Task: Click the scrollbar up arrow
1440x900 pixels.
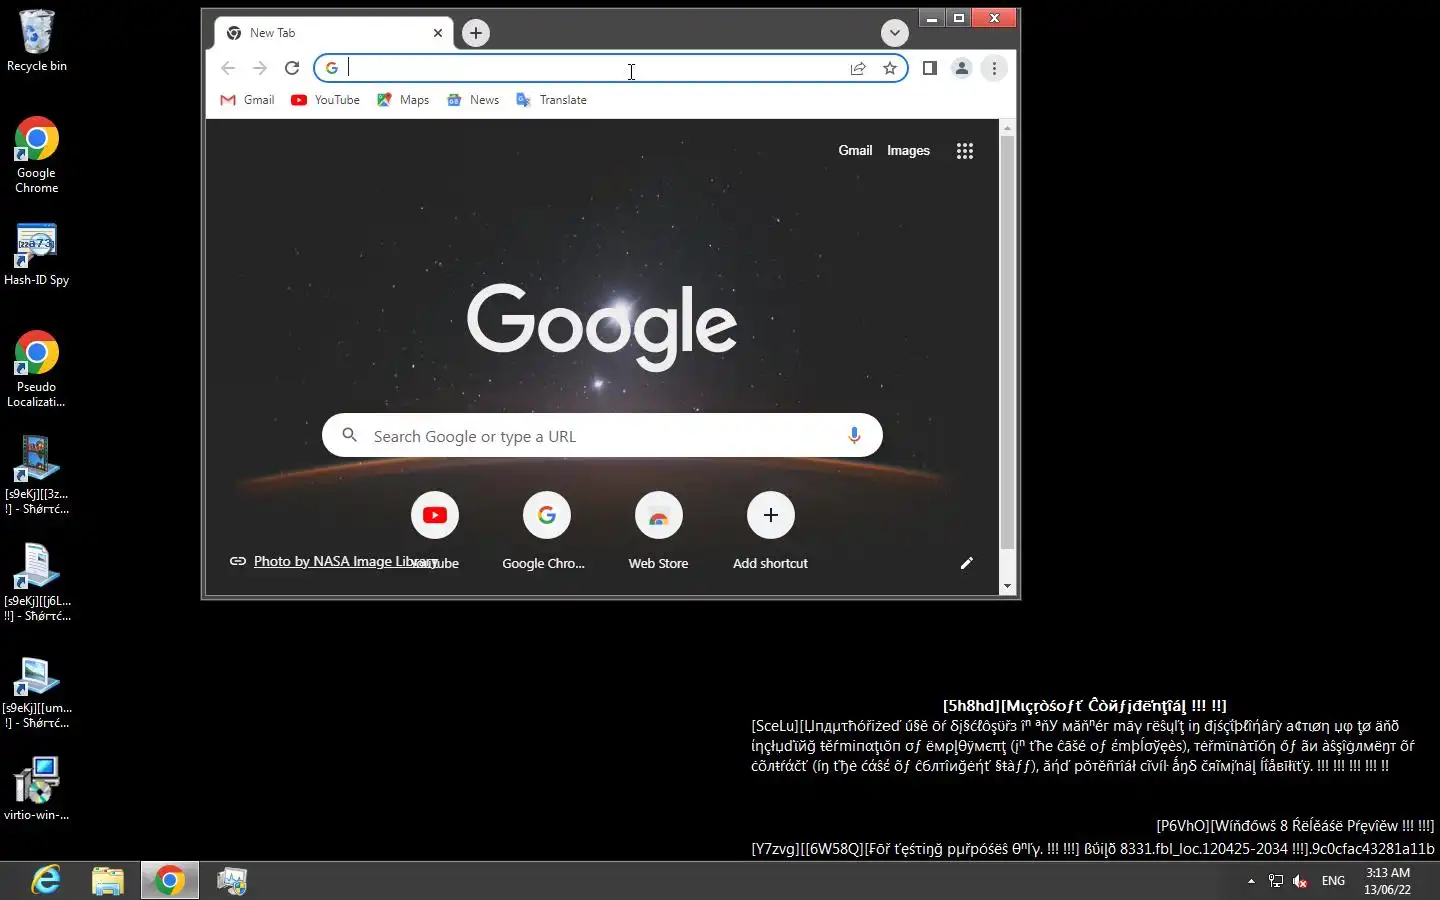Action: click(1007, 128)
